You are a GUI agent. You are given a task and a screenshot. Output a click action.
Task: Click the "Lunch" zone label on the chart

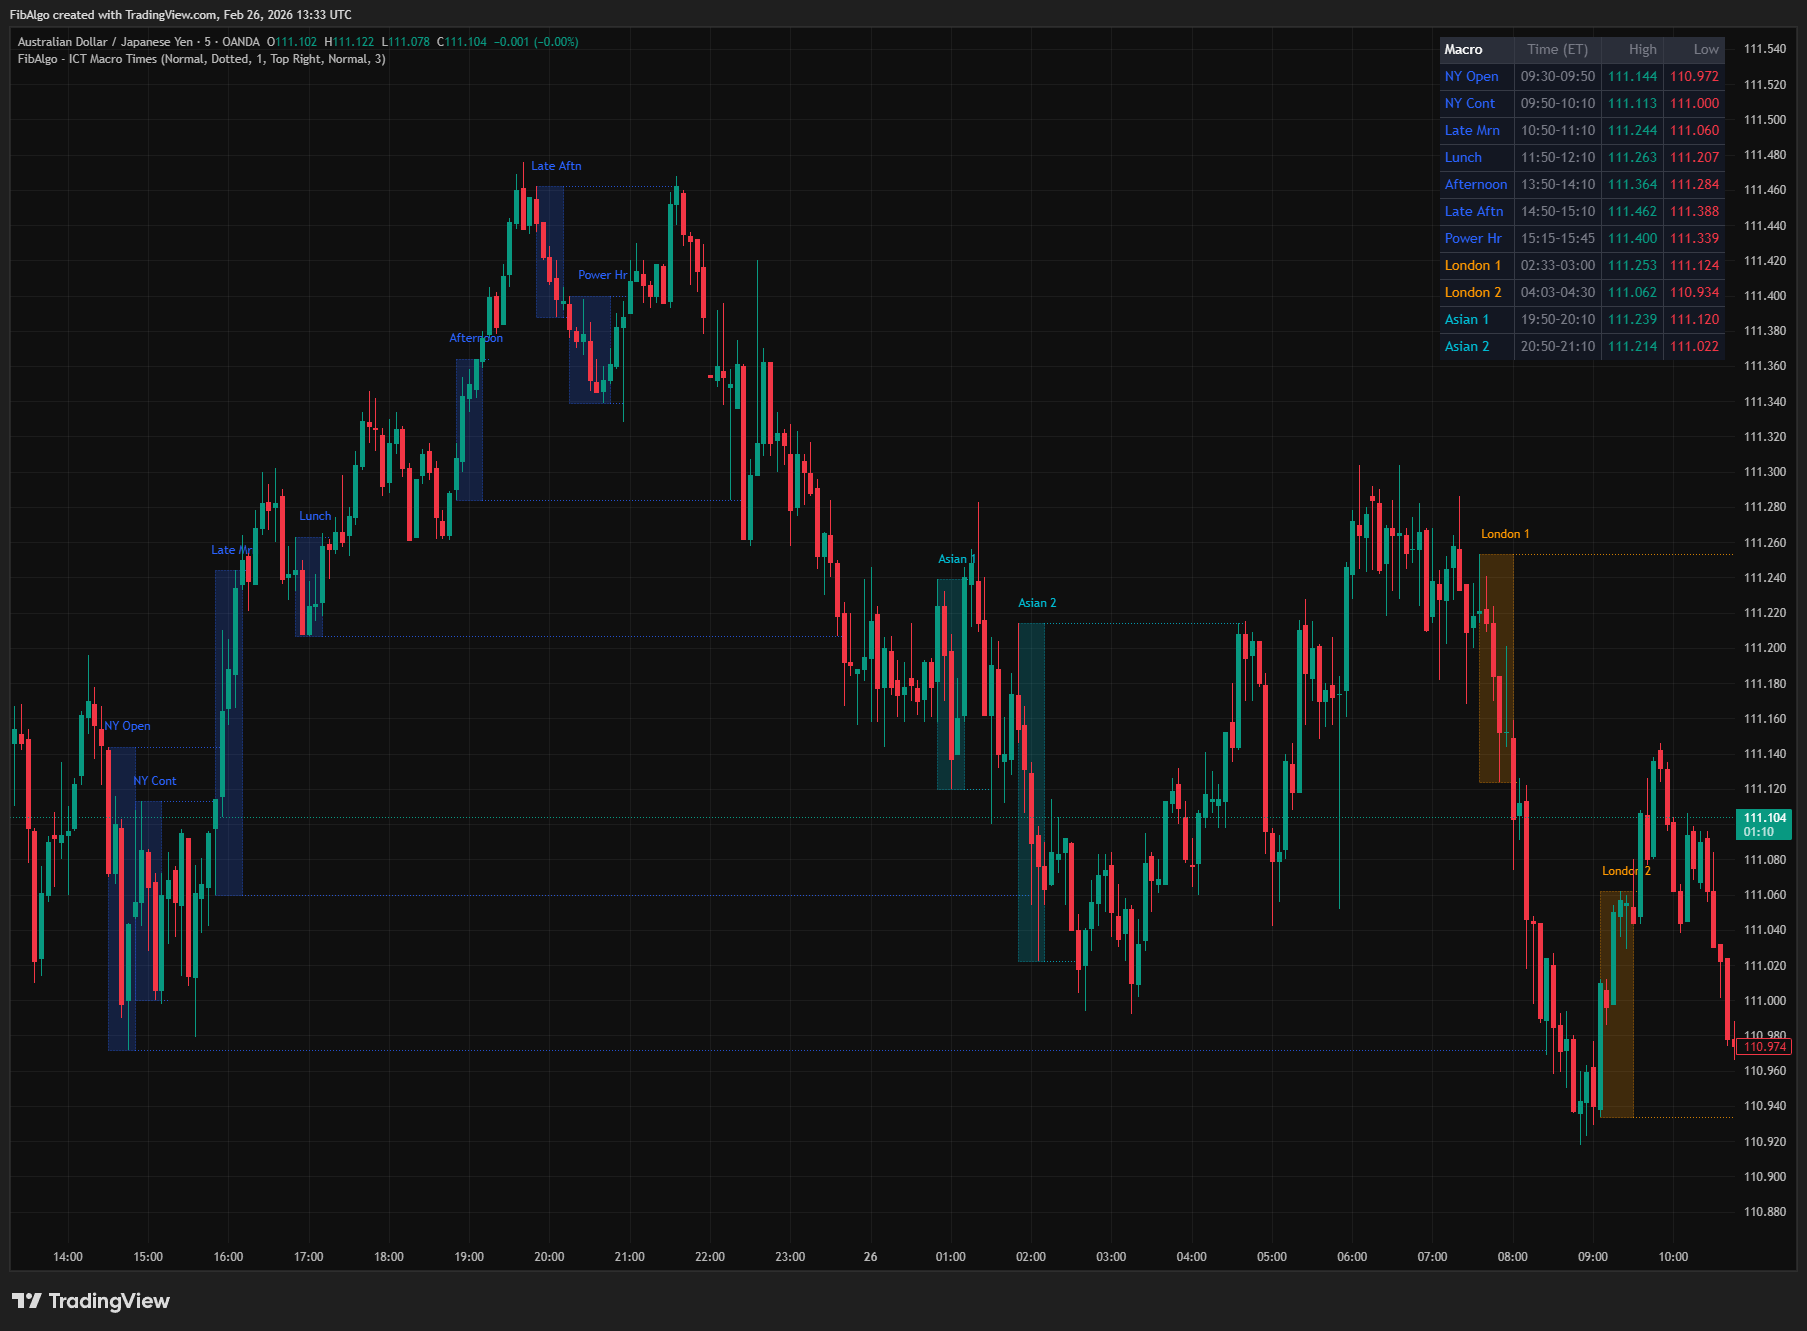pyautogui.click(x=314, y=515)
